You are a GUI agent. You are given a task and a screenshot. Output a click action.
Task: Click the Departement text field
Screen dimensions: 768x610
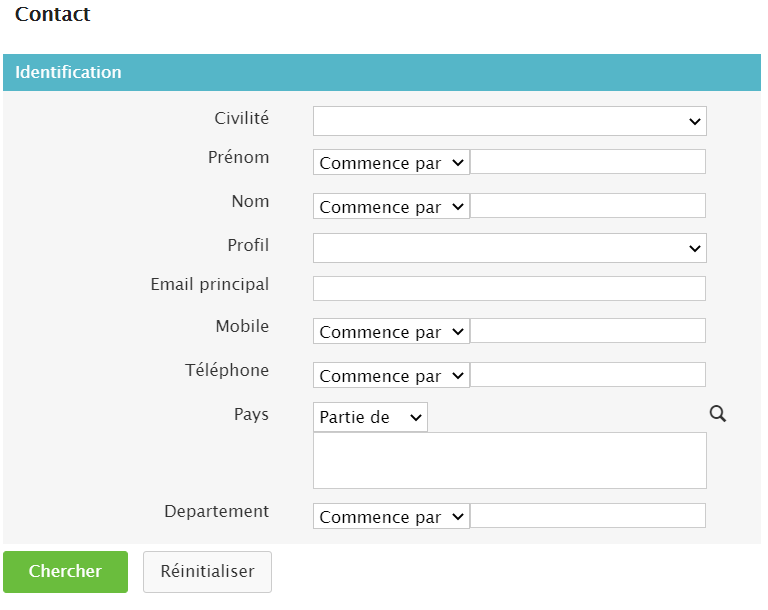(587, 516)
